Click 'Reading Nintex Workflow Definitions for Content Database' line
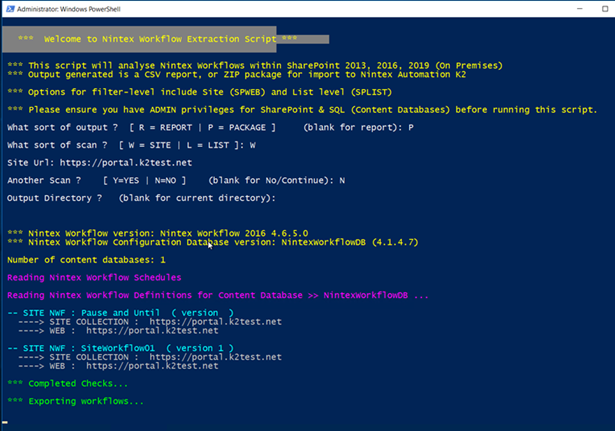The image size is (615, 431). tap(218, 295)
